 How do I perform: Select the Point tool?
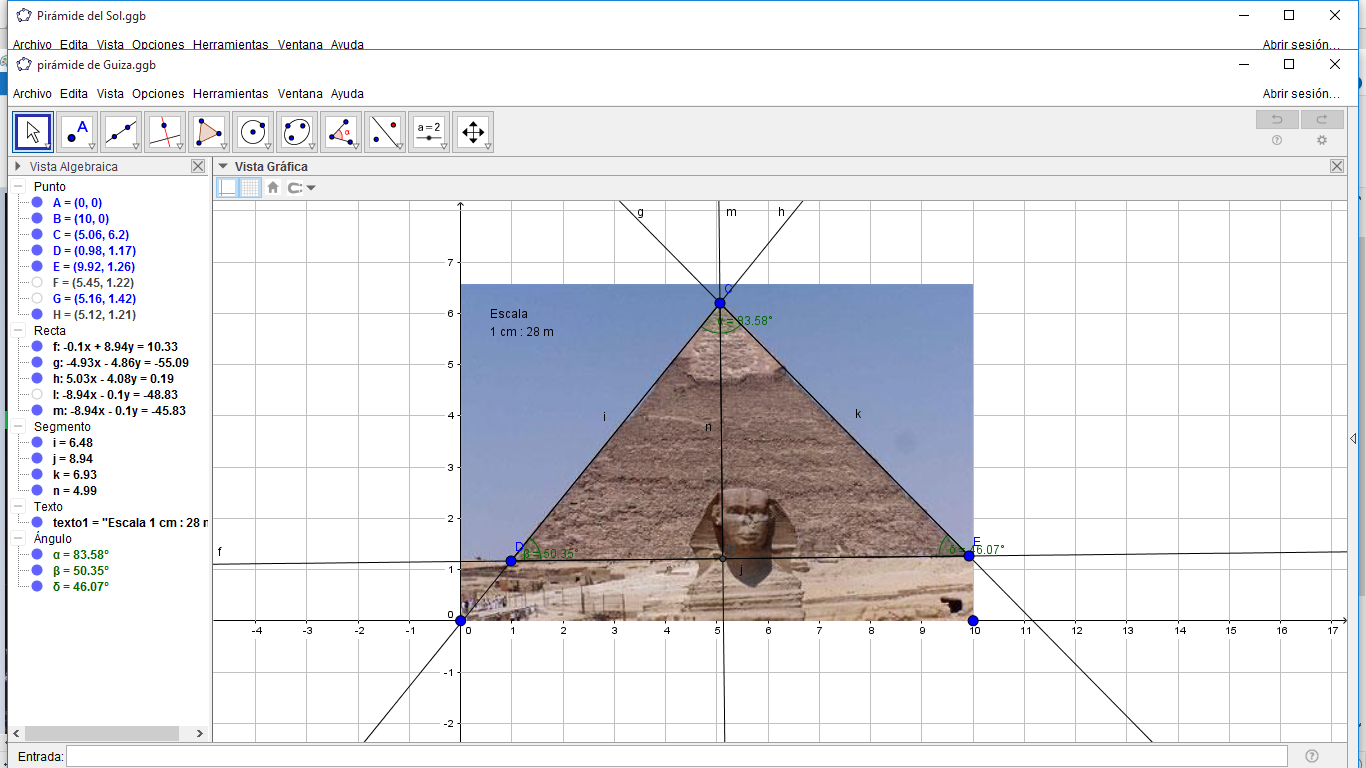[77, 131]
